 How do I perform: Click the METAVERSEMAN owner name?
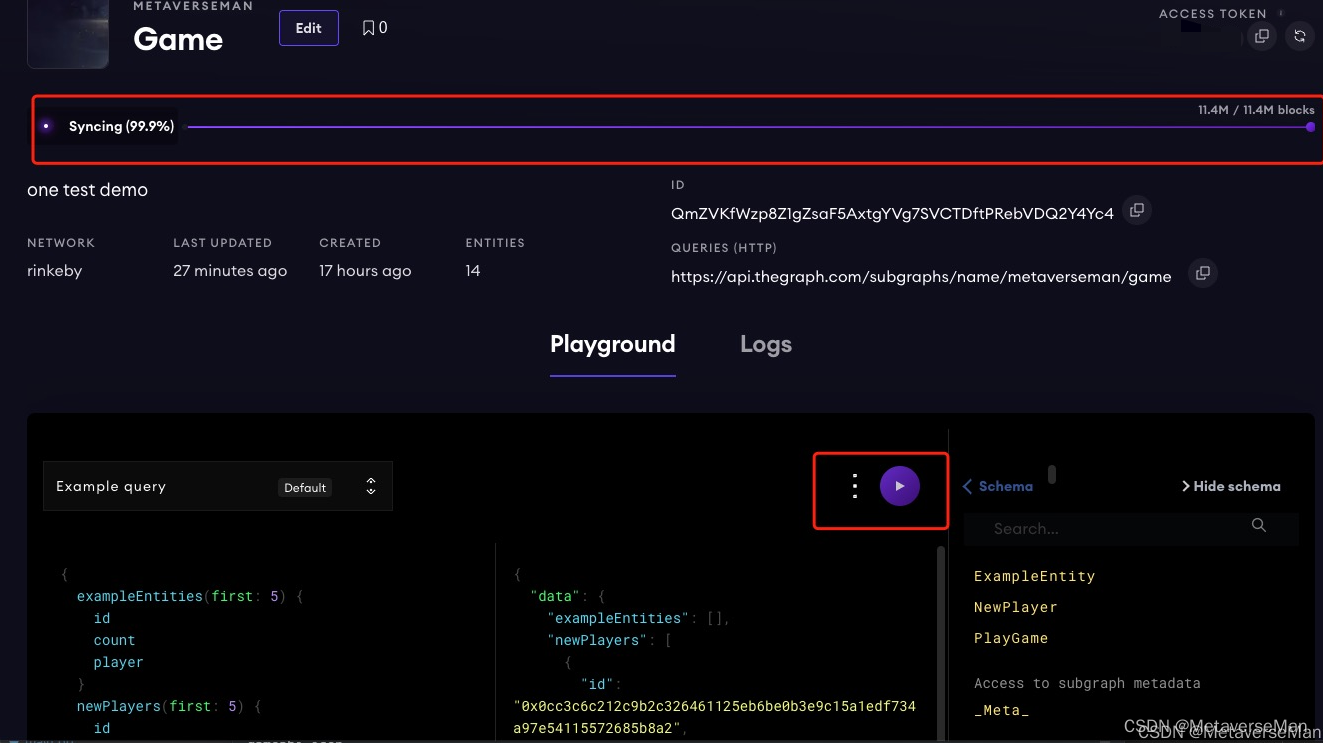pos(193,6)
